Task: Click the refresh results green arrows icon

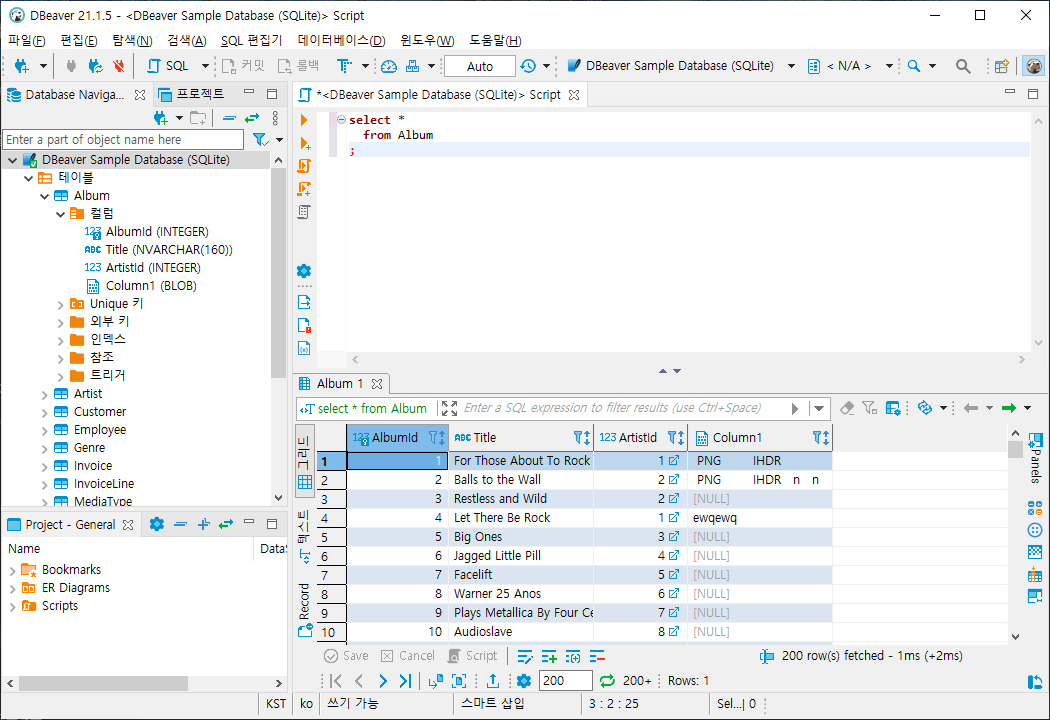Action: [x=607, y=680]
